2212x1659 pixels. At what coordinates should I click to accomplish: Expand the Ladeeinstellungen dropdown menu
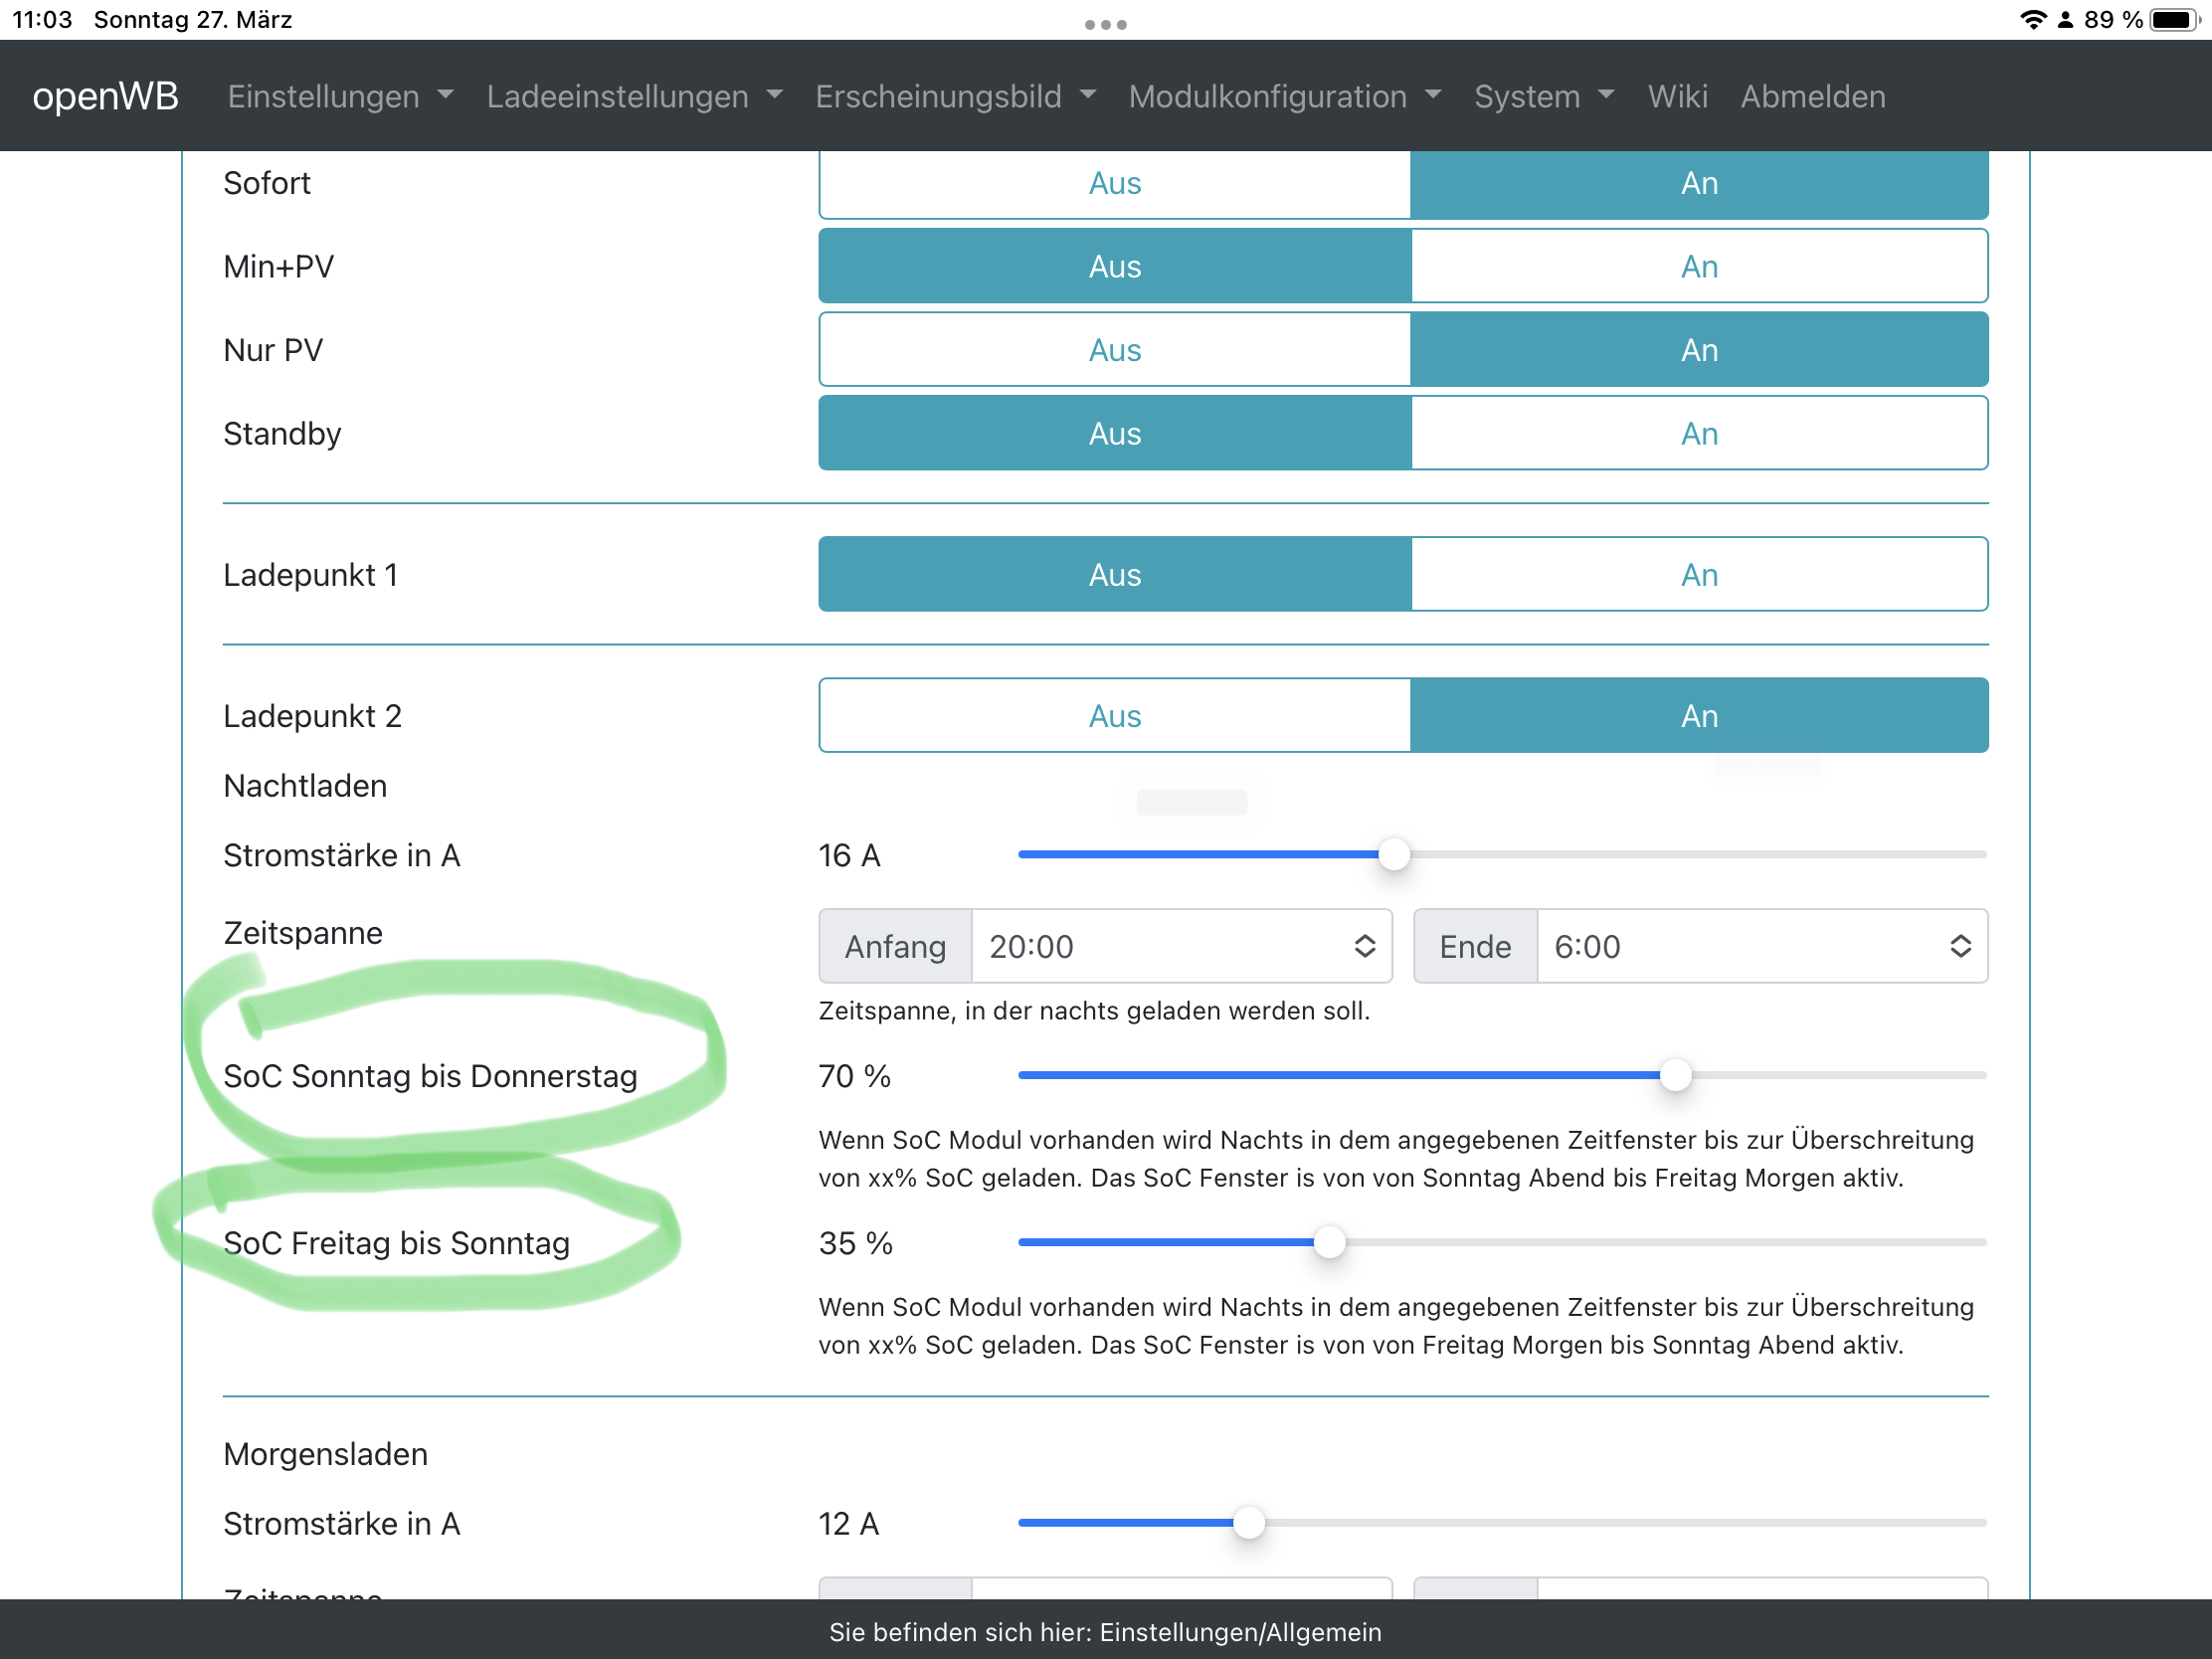634,96
